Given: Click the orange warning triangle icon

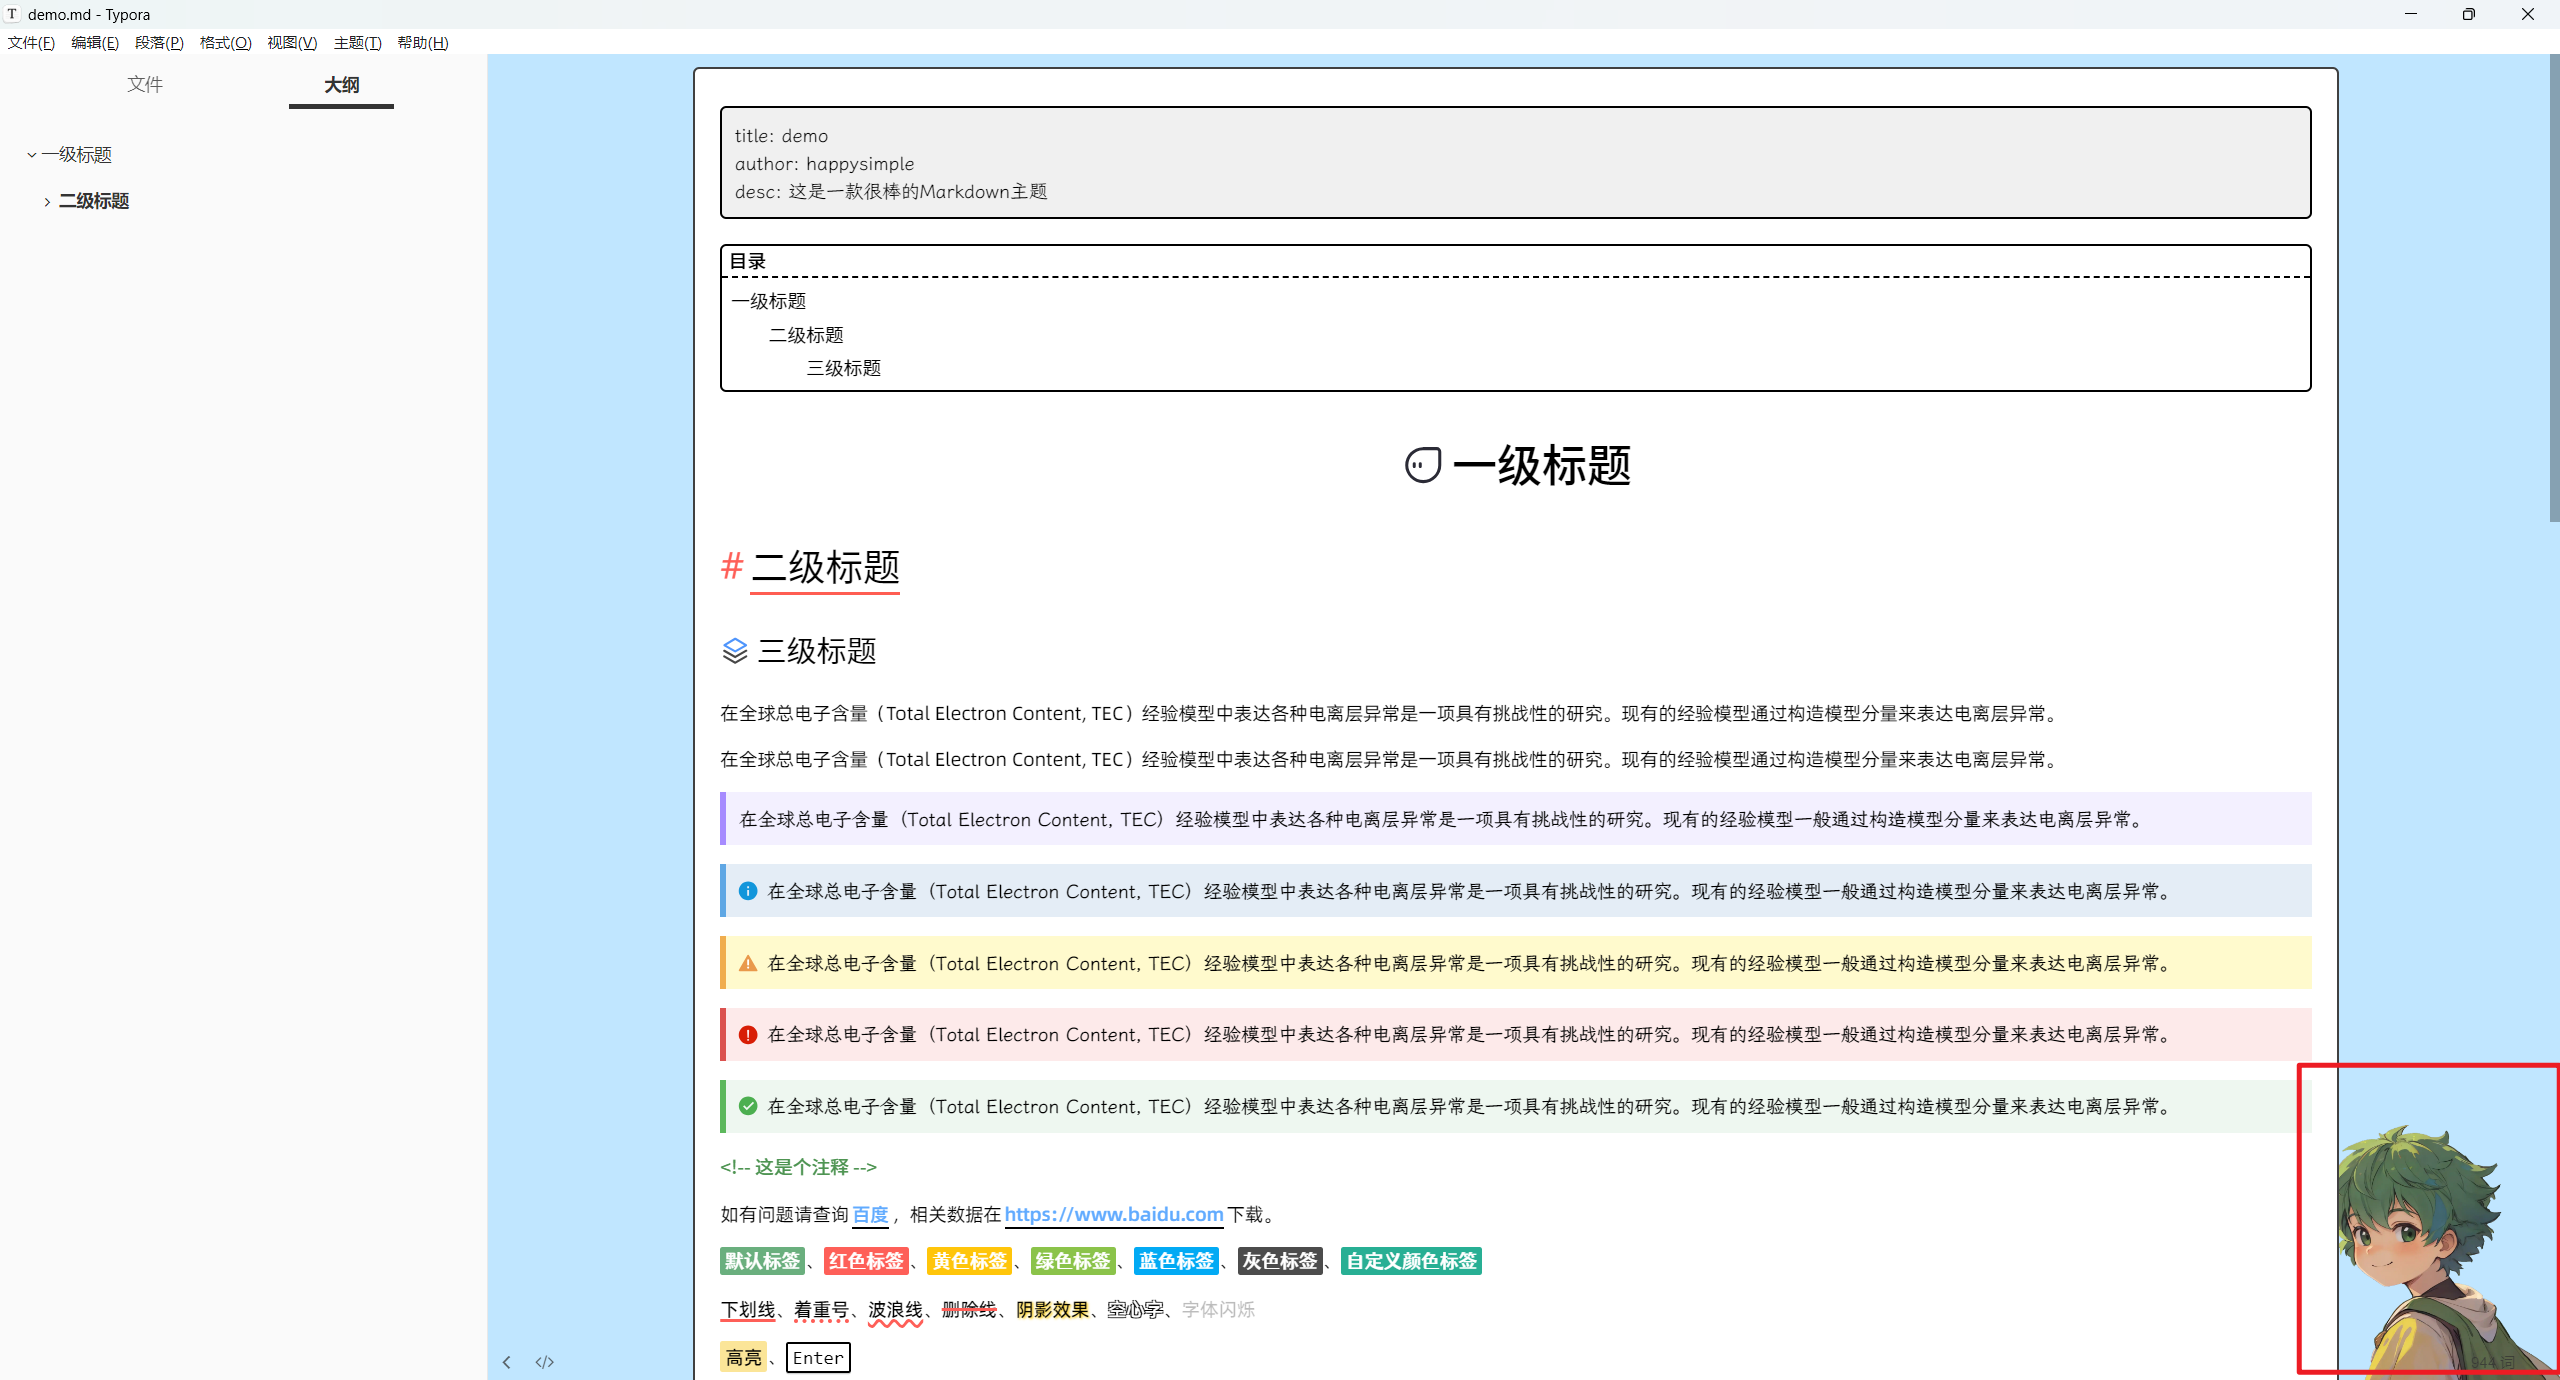Looking at the screenshot, I should tap(748, 963).
